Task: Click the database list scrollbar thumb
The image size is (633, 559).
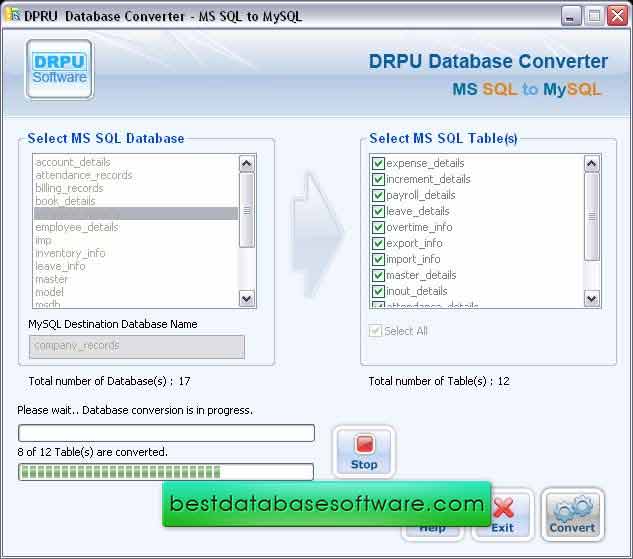Action: click(x=247, y=210)
